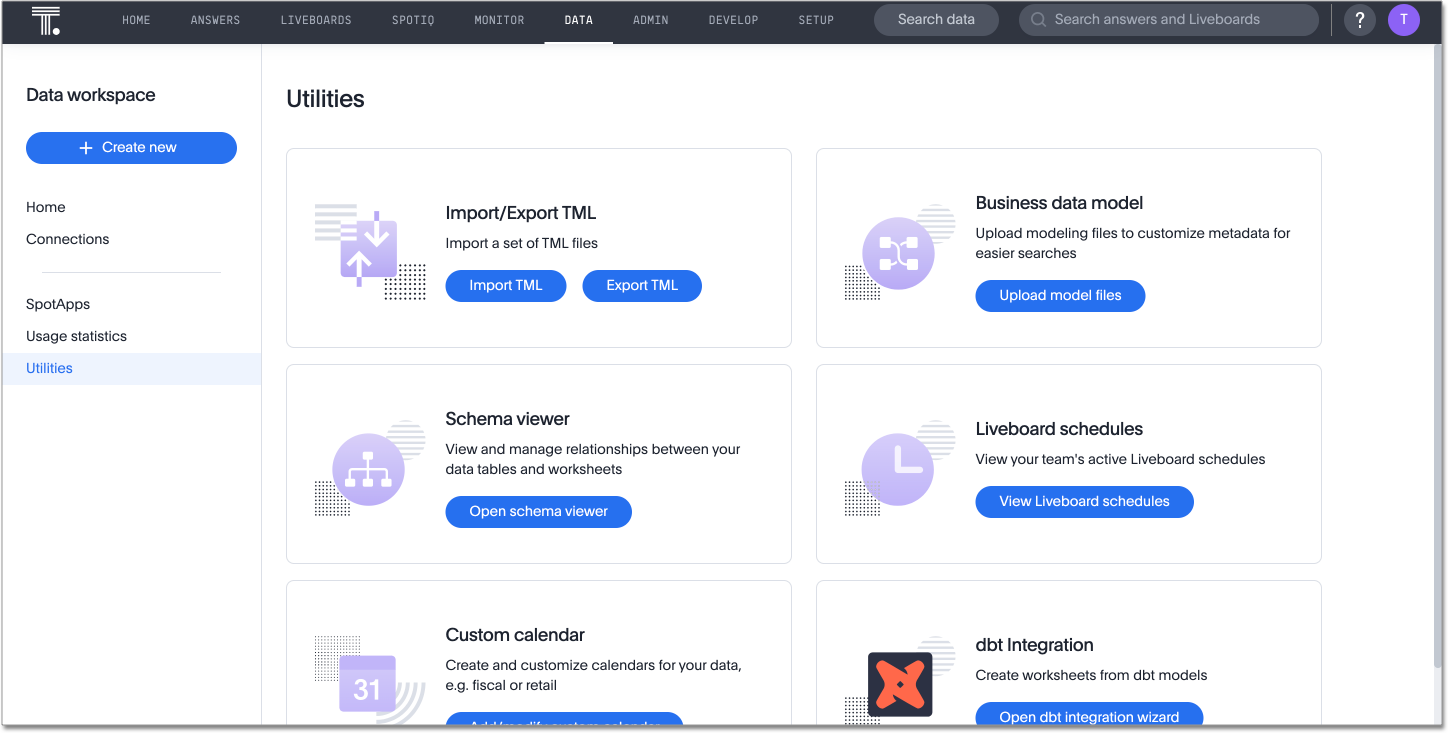The height and width of the screenshot is (733, 1448).
Task: Click the Liveboard schedules clock icon
Action: (x=898, y=469)
